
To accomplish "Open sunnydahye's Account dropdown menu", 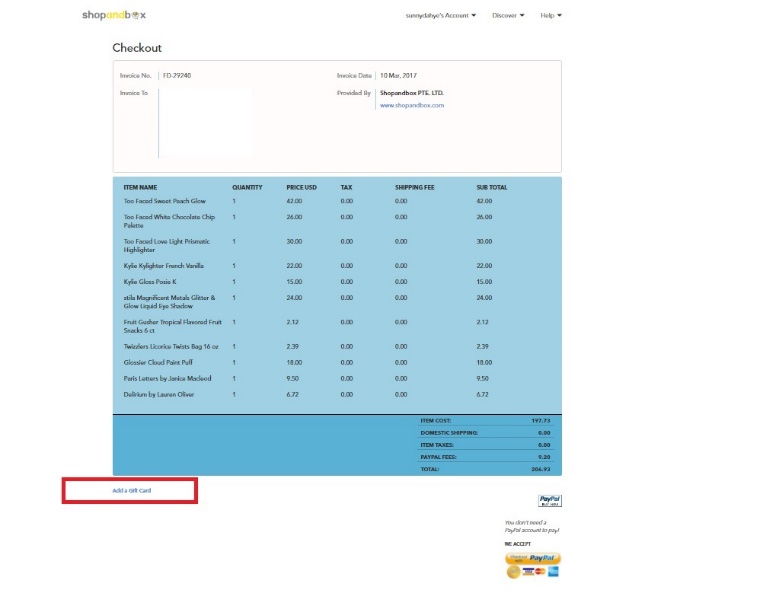I will (441, 16).
